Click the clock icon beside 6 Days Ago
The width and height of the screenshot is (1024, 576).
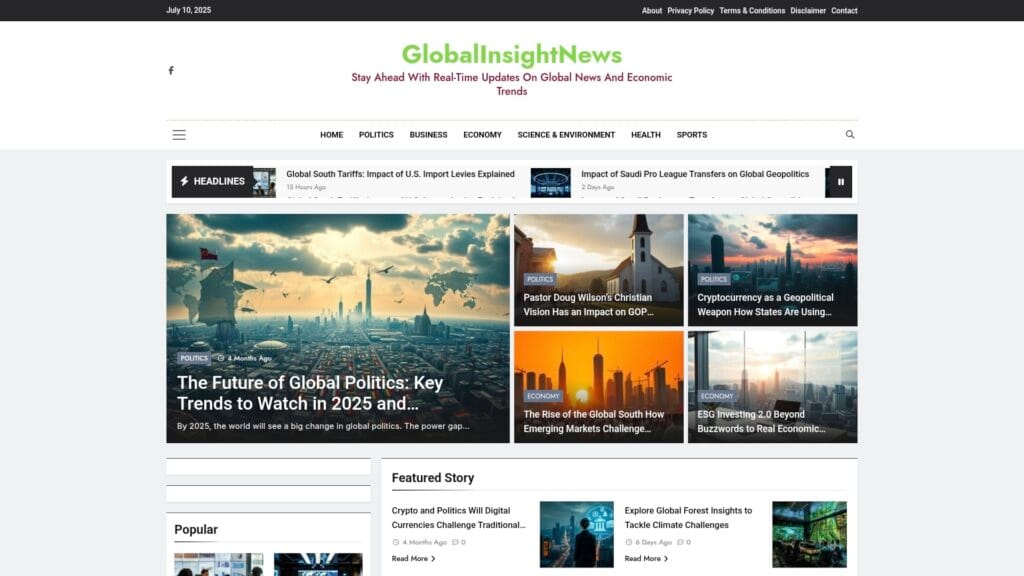point(628,542)
